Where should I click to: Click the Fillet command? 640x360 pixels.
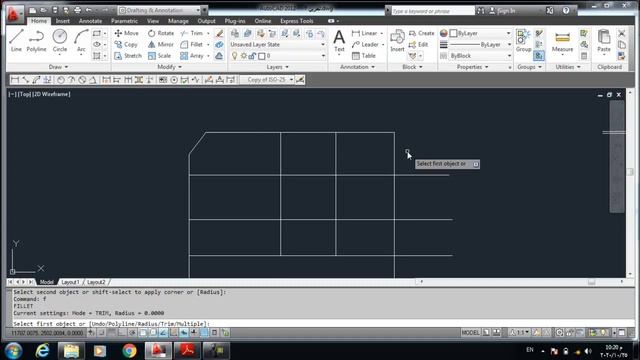click(x=192, y=44)
